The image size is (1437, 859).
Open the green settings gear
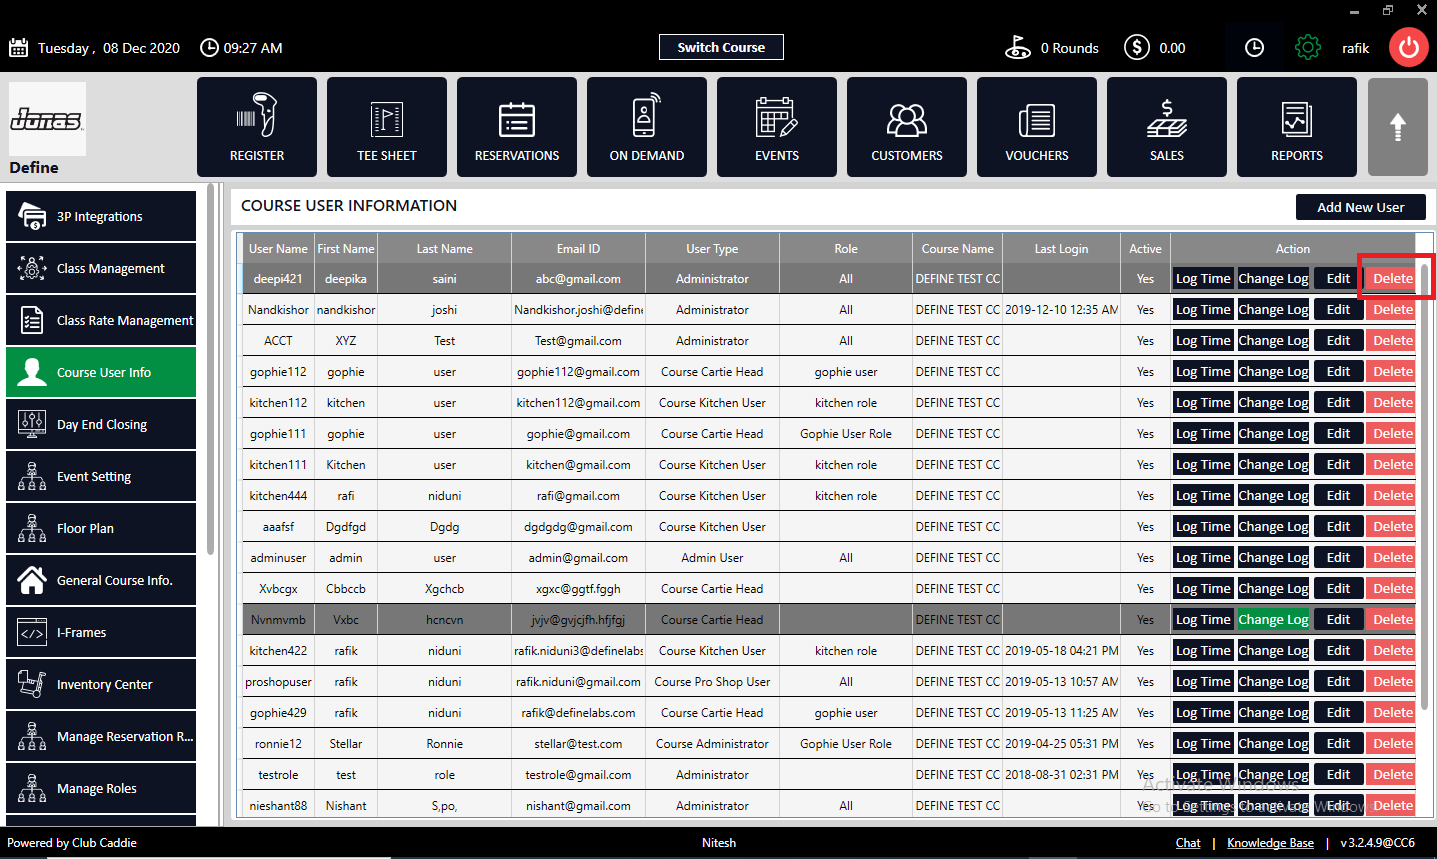coord(1308,47)
